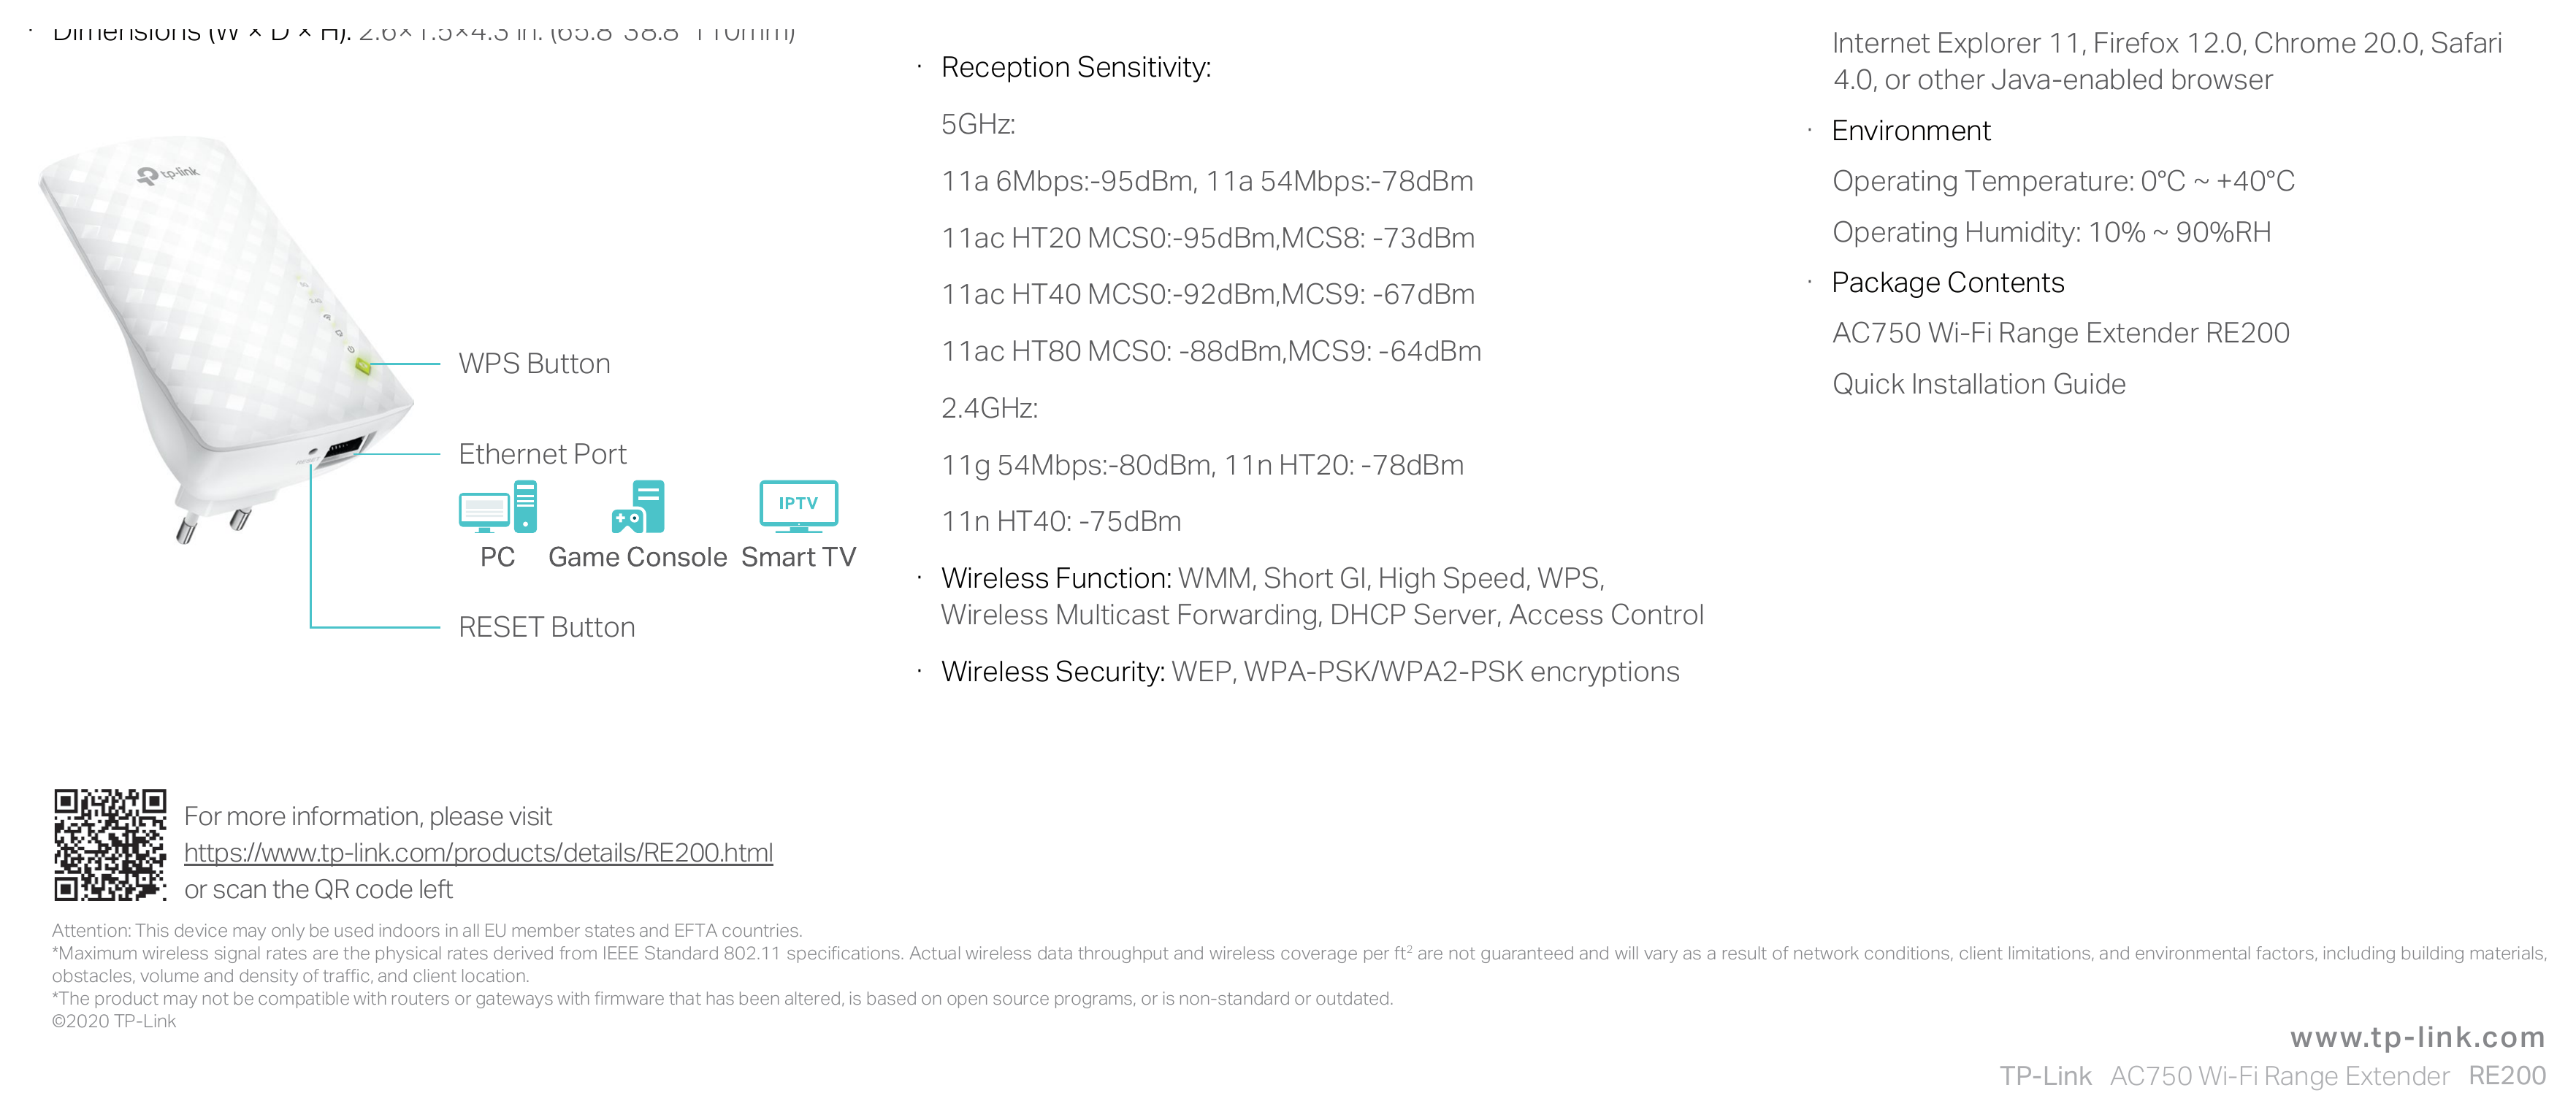Click the WPS Button label
This screenshot has height=1120, width=2576.
click(x=534, y=363)
